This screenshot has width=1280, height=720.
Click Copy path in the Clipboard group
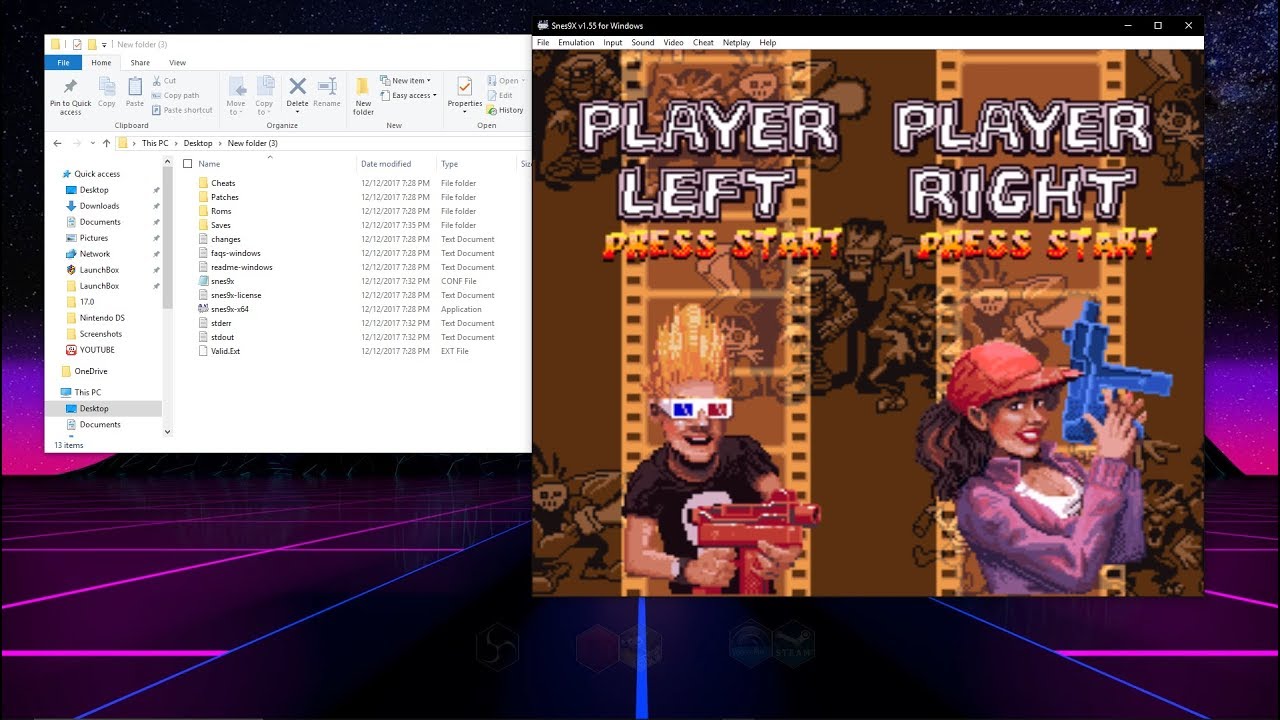pyautogui.click(x=176, y=96)
